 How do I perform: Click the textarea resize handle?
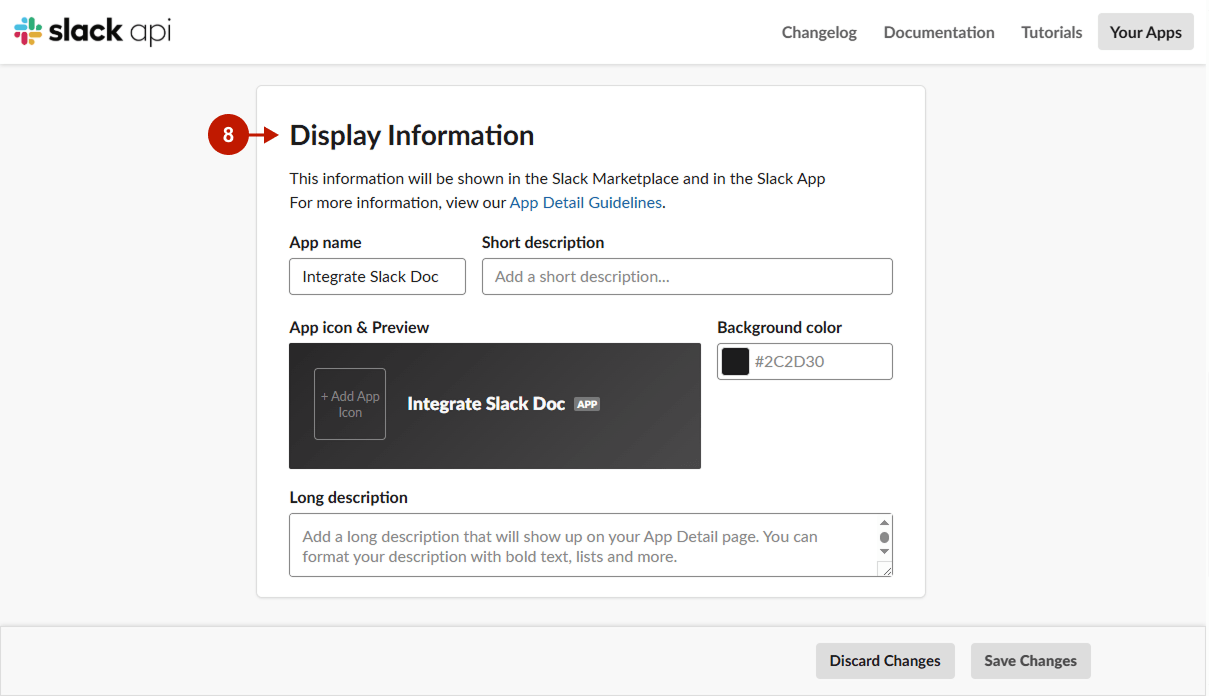tap(884, 568)
